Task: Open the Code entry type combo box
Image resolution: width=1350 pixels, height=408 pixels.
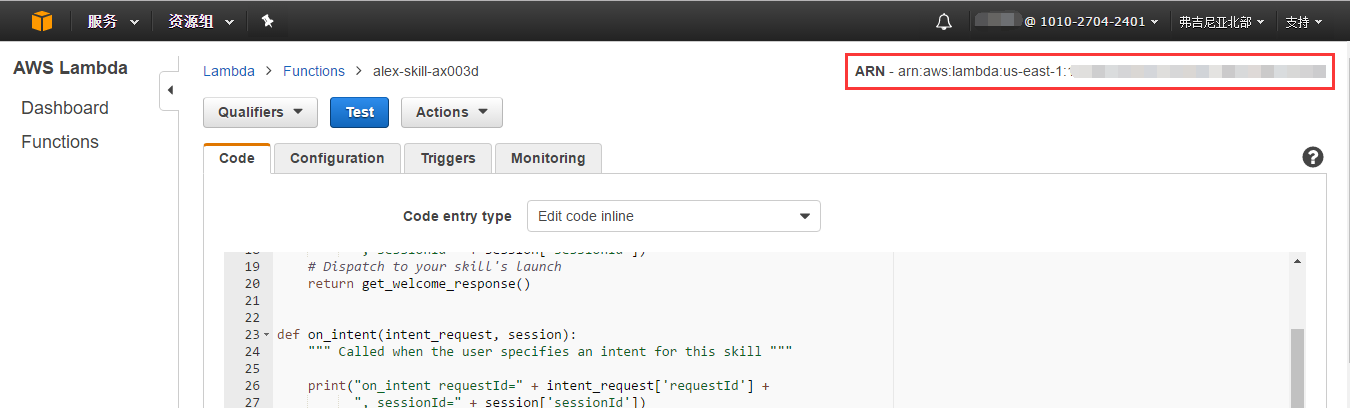Action: 673,216
